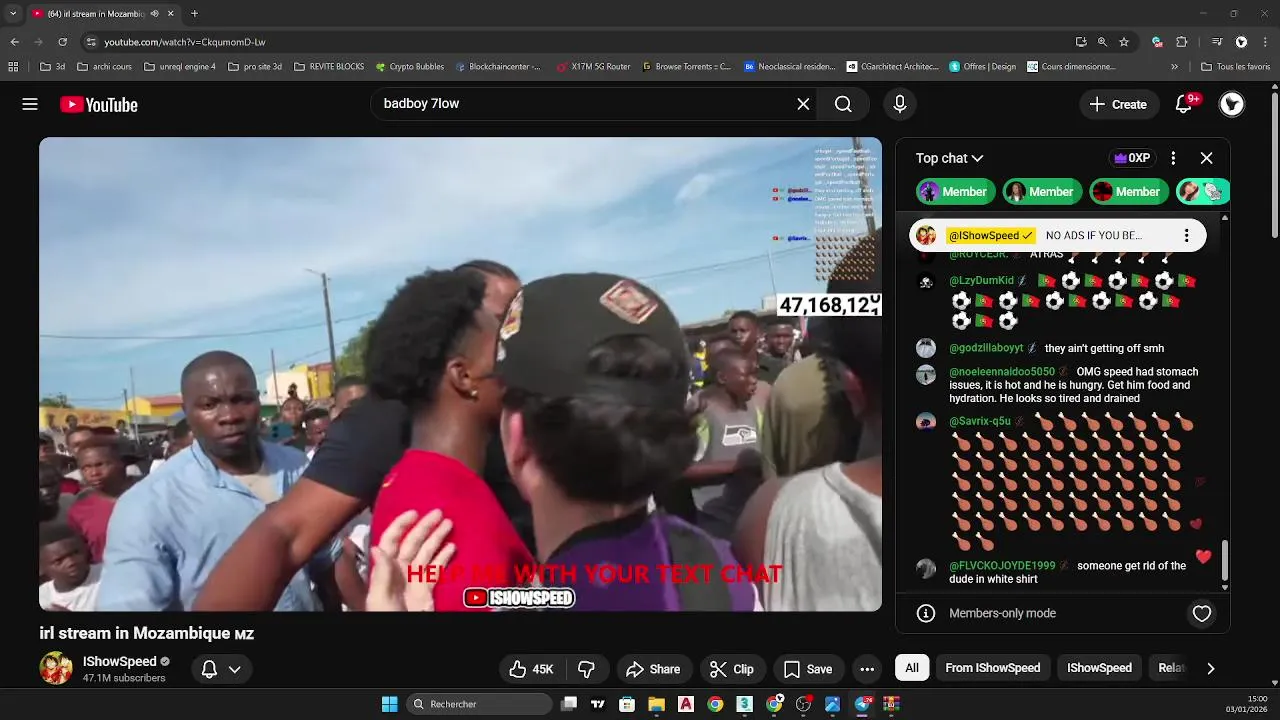Image resolution: width=1280 pixels, height=720 pixels.
Task: Select the IShowSpeed chip
Action: click(1099, 668)
